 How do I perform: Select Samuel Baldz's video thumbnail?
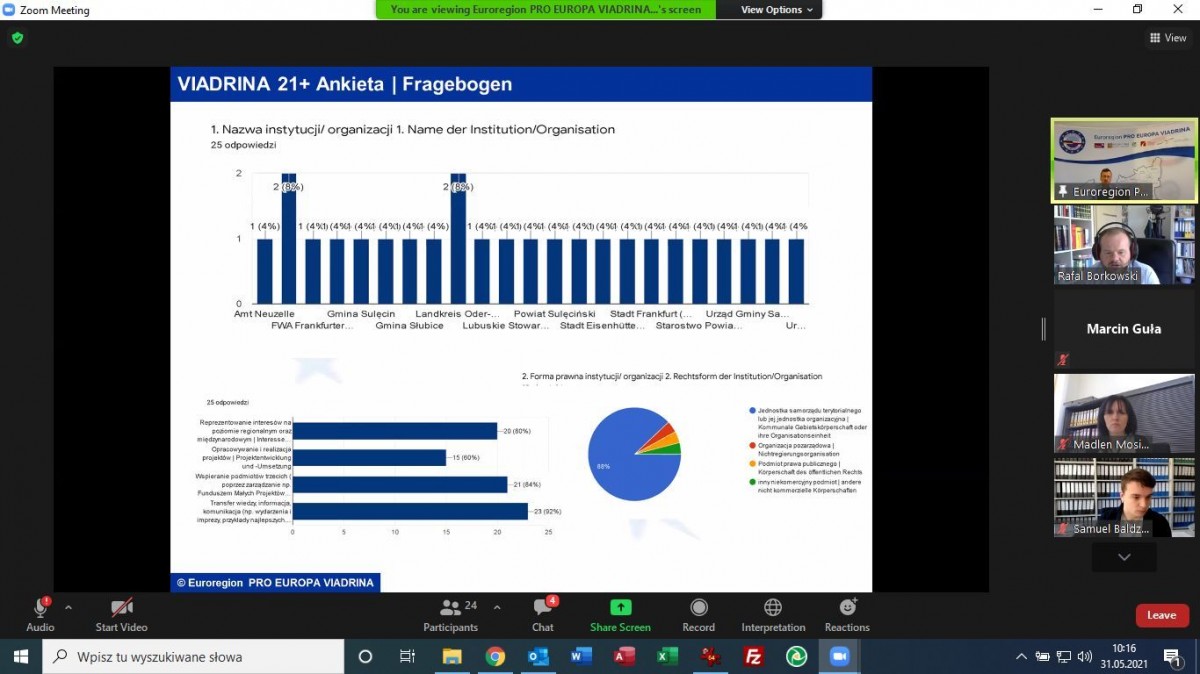click(x=1123, y=498)
